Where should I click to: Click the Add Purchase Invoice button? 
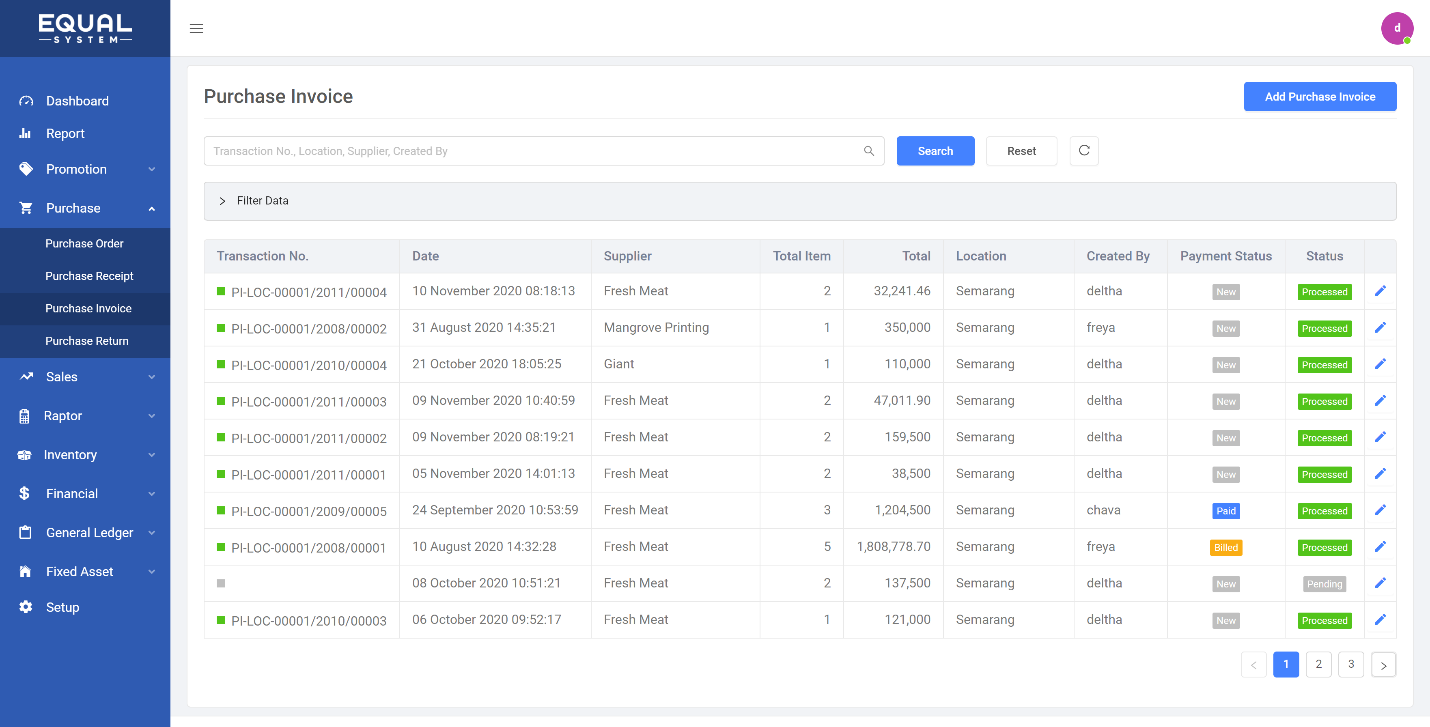click(x=1319, y=97)
